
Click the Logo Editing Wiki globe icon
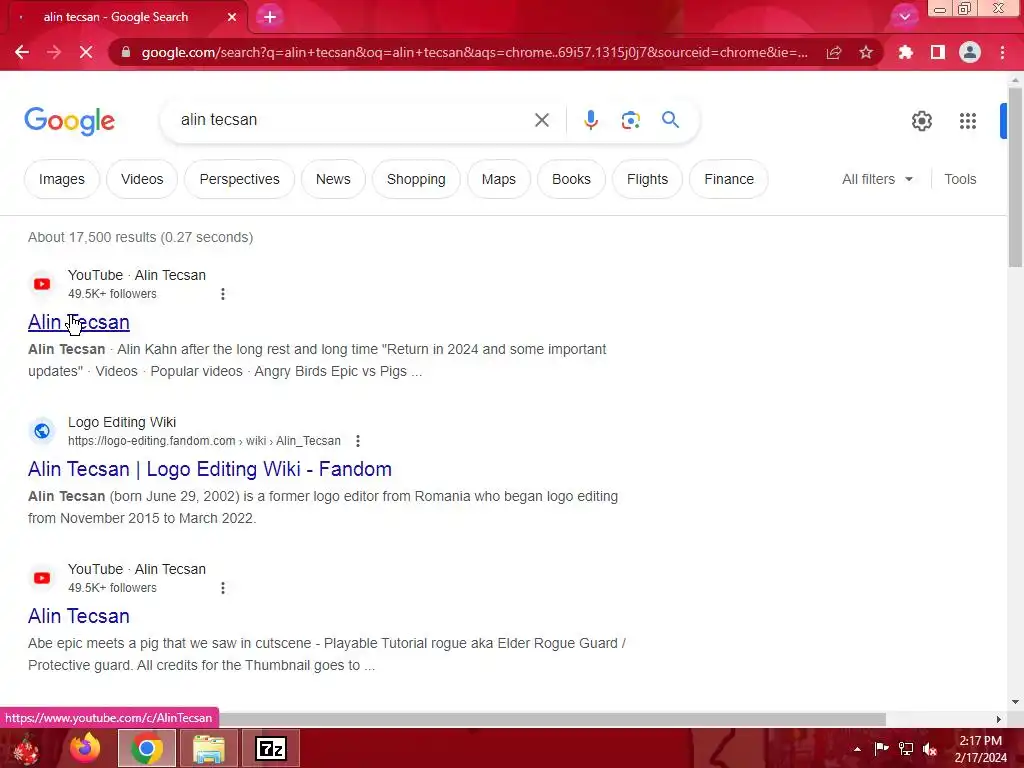42,431
